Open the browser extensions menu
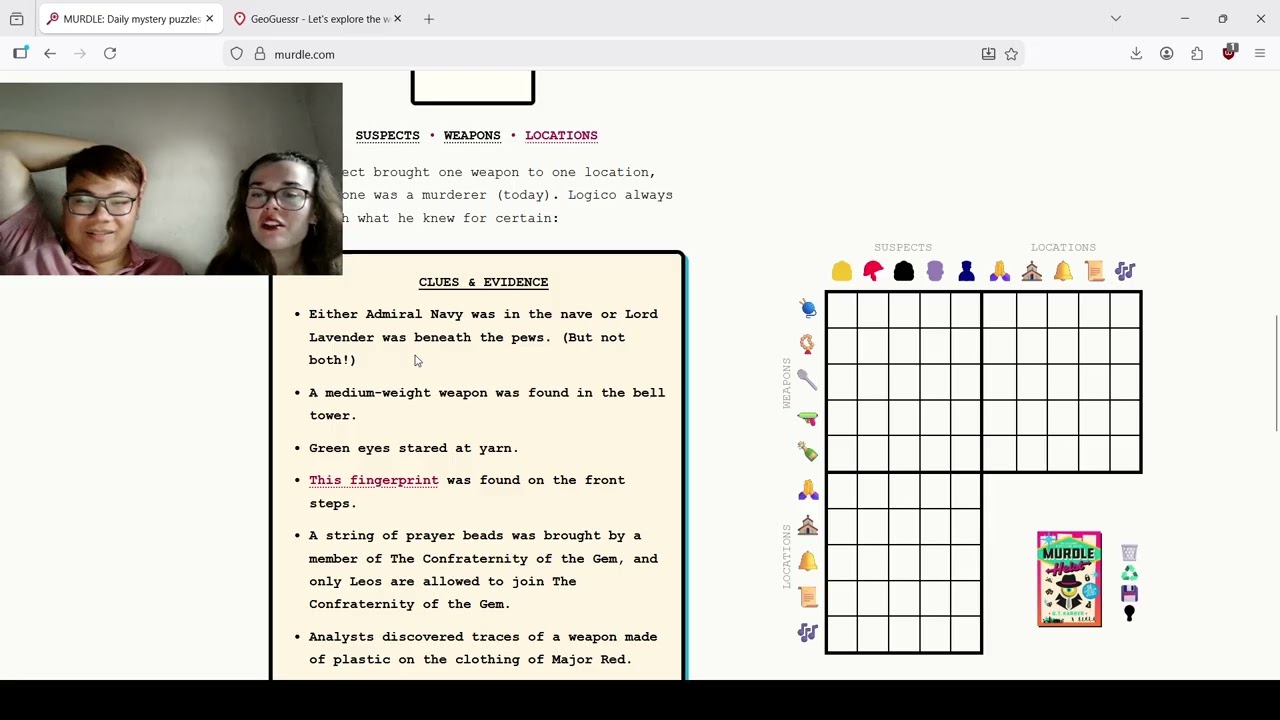1280x720 pixels. click(x=1197, y=54)
